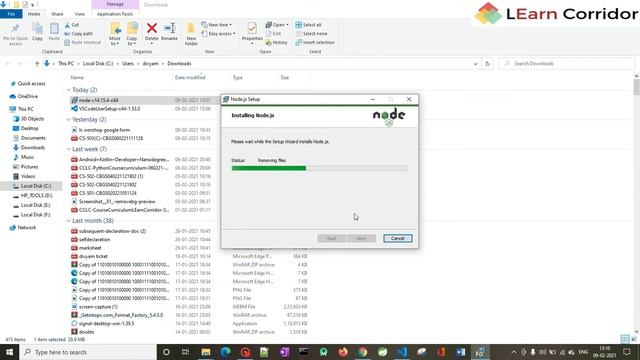Open Task View on the taskbar
The width and height of the screenshot is (640, 360).
pyautogui.click(x=185, y=352)
